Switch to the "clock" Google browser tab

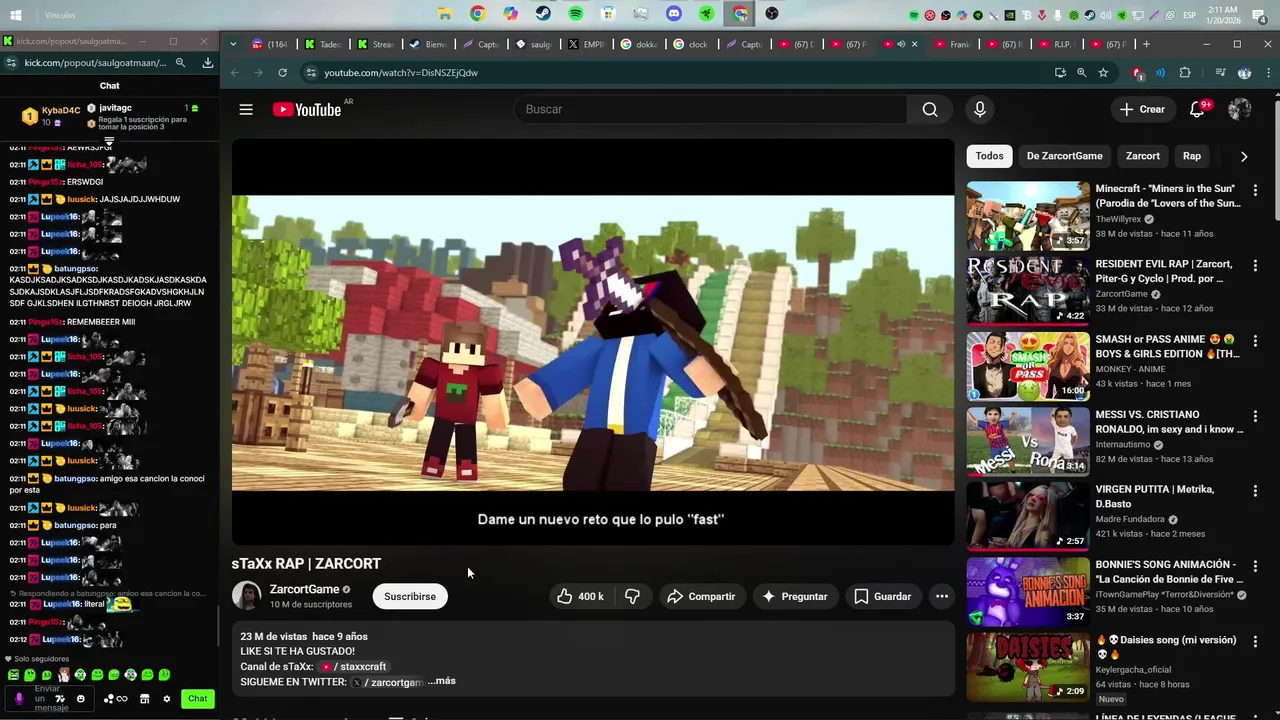[x=690, y=44]
